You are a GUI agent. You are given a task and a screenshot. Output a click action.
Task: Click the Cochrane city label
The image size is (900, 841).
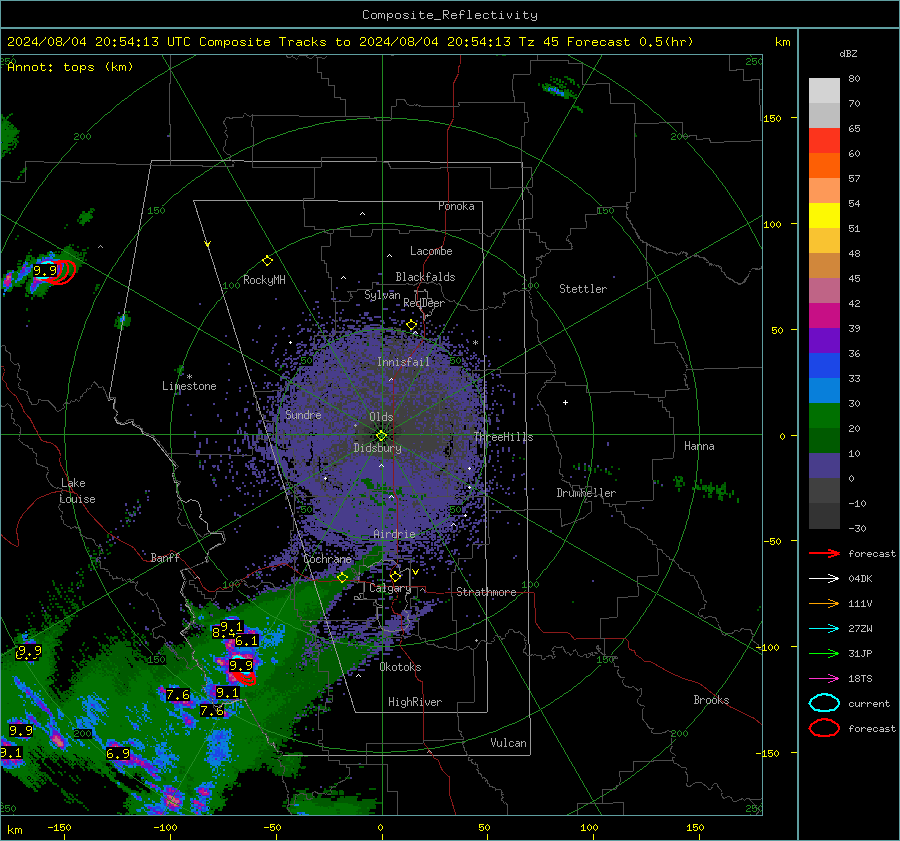point(327,559)
